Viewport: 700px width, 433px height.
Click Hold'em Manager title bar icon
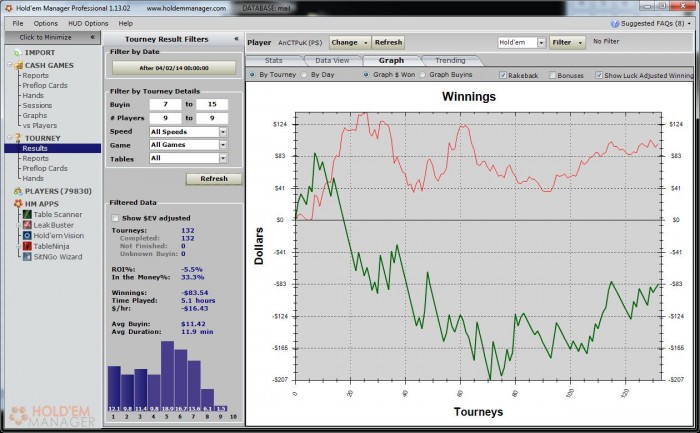(x=8, y=8)
